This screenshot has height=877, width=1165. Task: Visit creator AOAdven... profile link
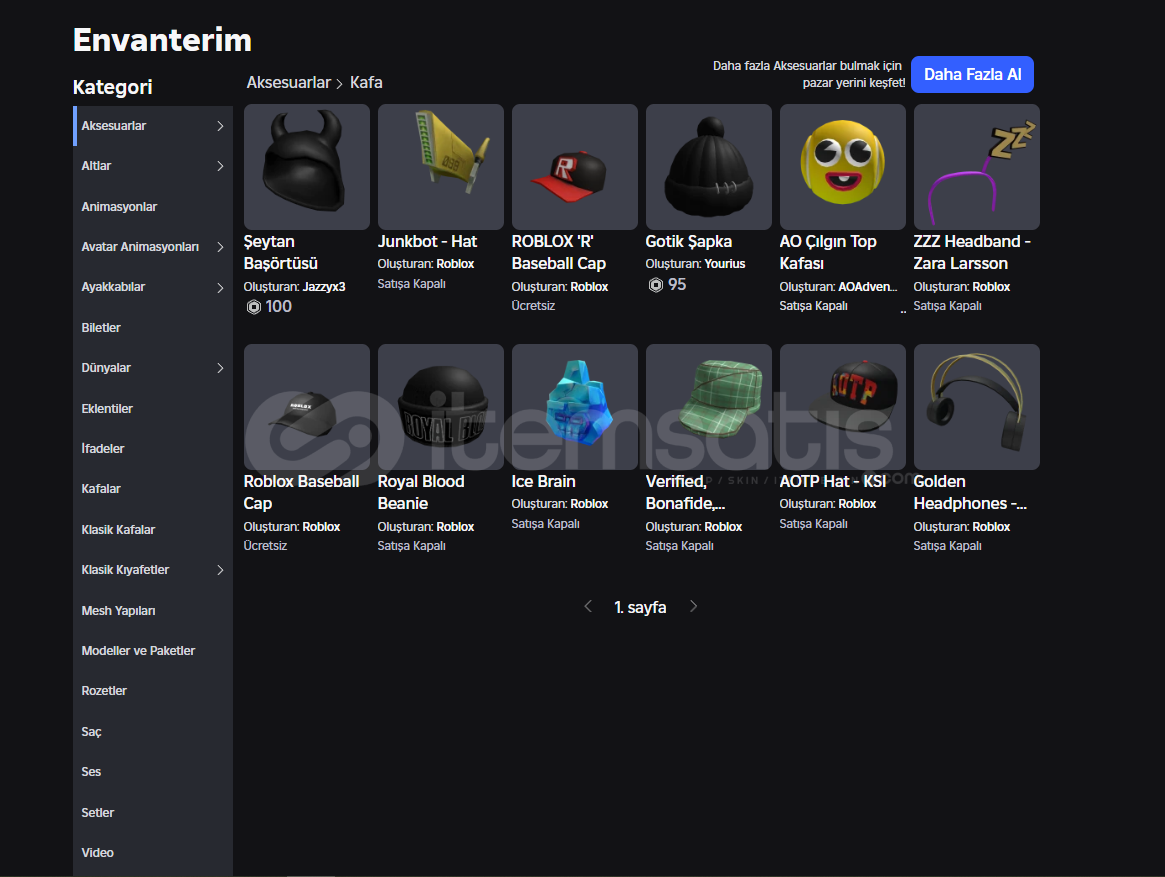coord(868,287)
